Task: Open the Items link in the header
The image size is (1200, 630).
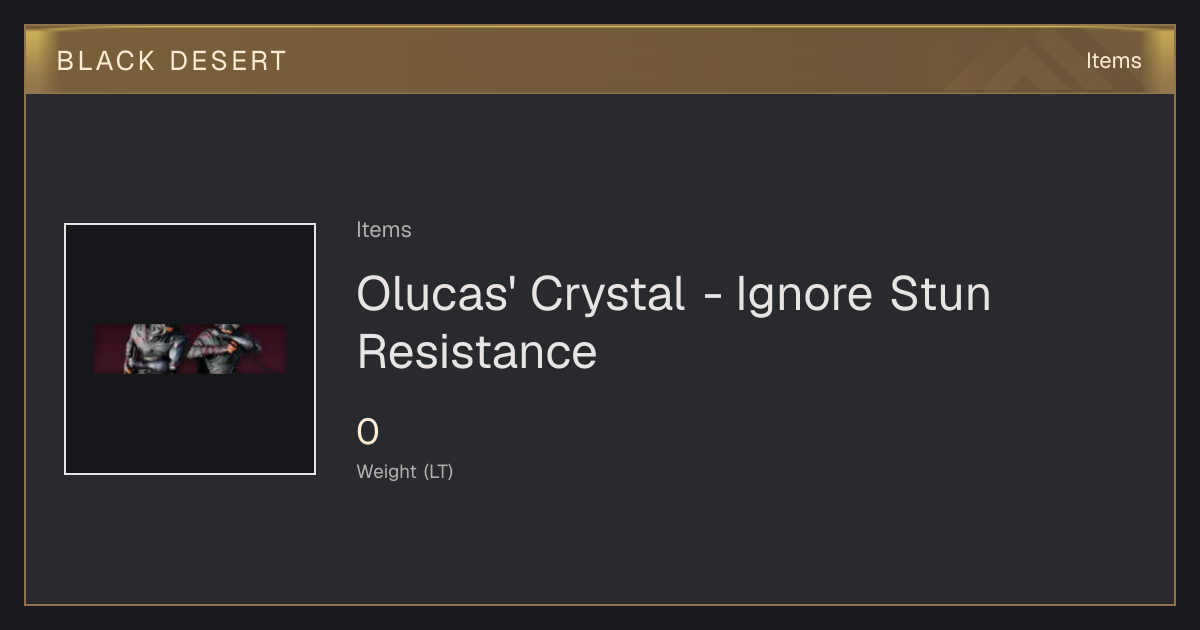Action: coord(1113,61)
